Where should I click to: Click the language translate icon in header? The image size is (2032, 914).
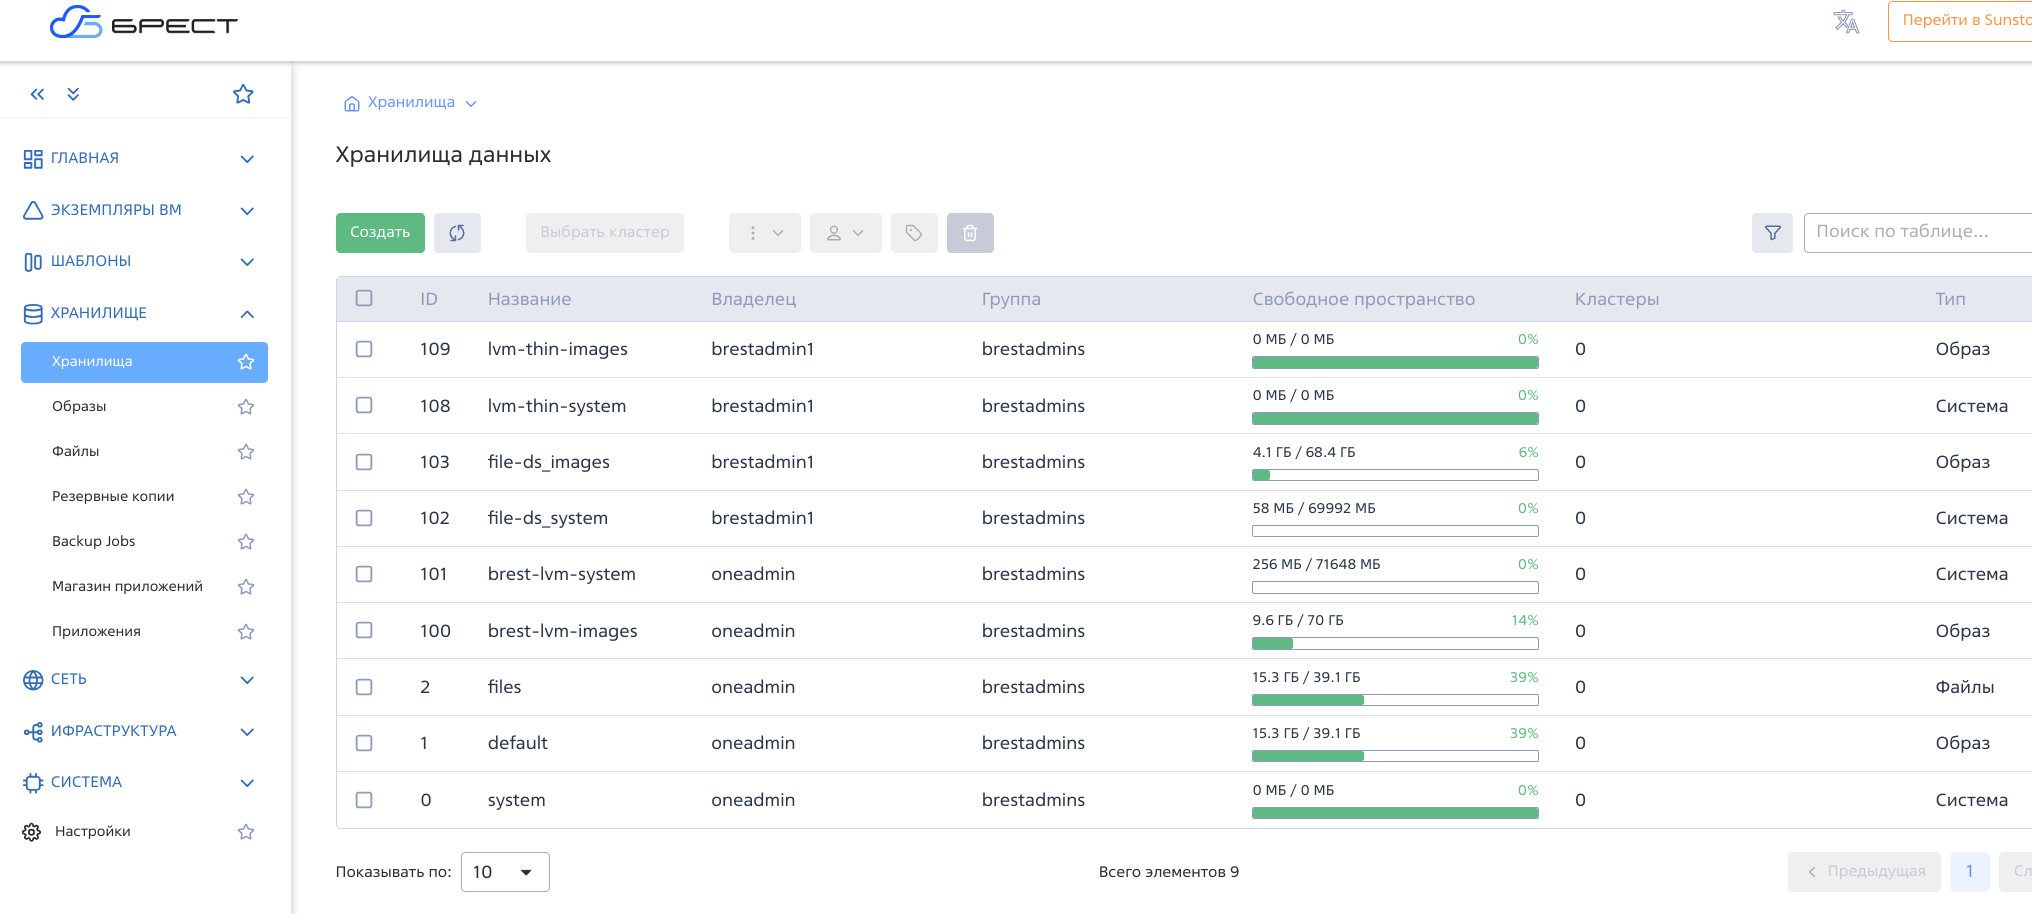1845,22
